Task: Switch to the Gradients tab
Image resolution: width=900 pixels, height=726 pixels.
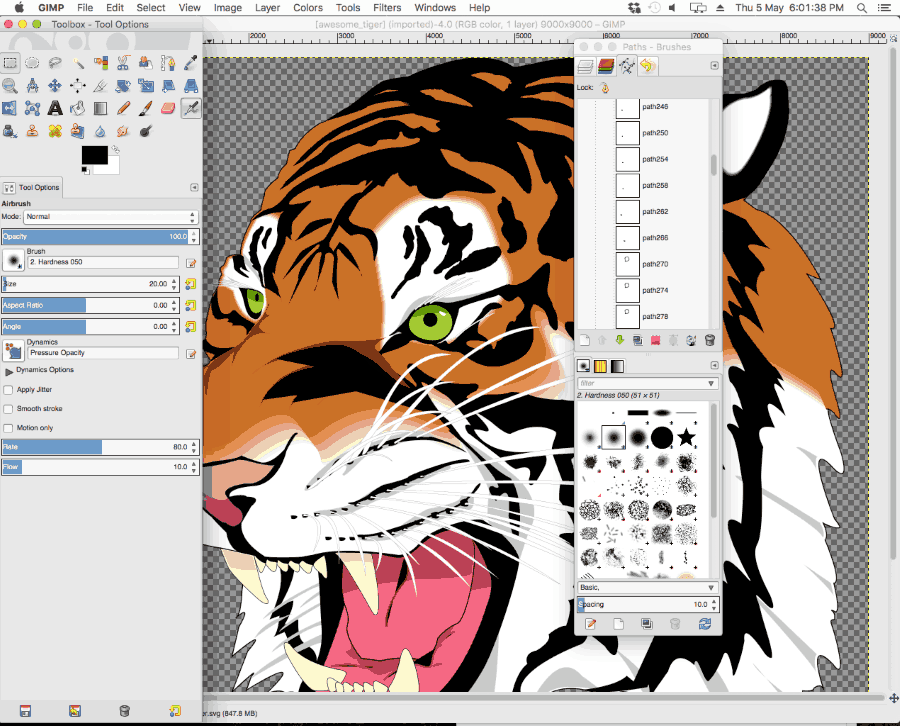Action: point(617,366)
